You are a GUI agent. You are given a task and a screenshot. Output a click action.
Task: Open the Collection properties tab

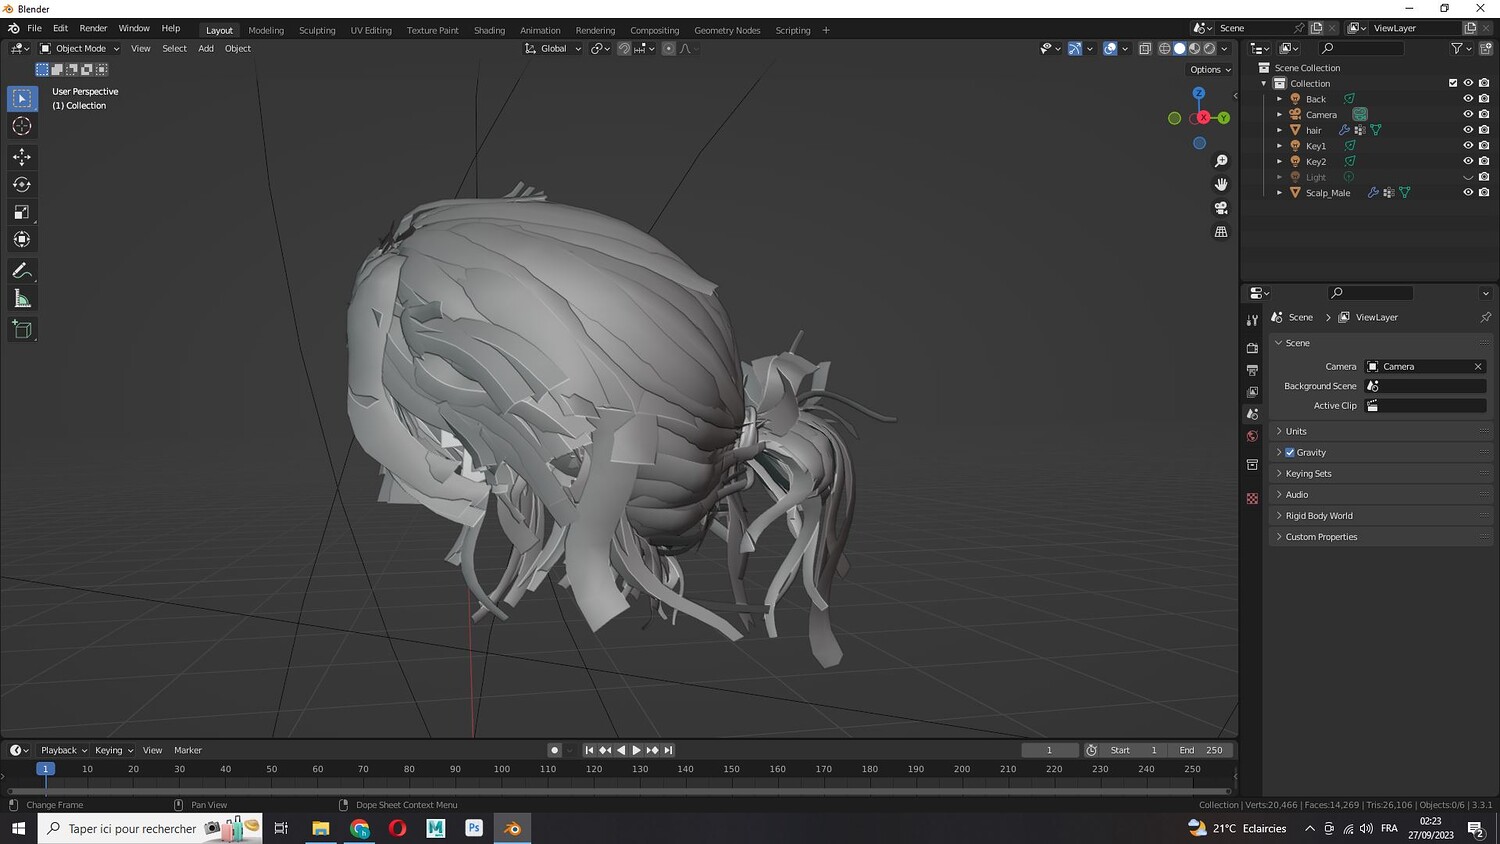pyautogui.click(x=1252, y=465)
